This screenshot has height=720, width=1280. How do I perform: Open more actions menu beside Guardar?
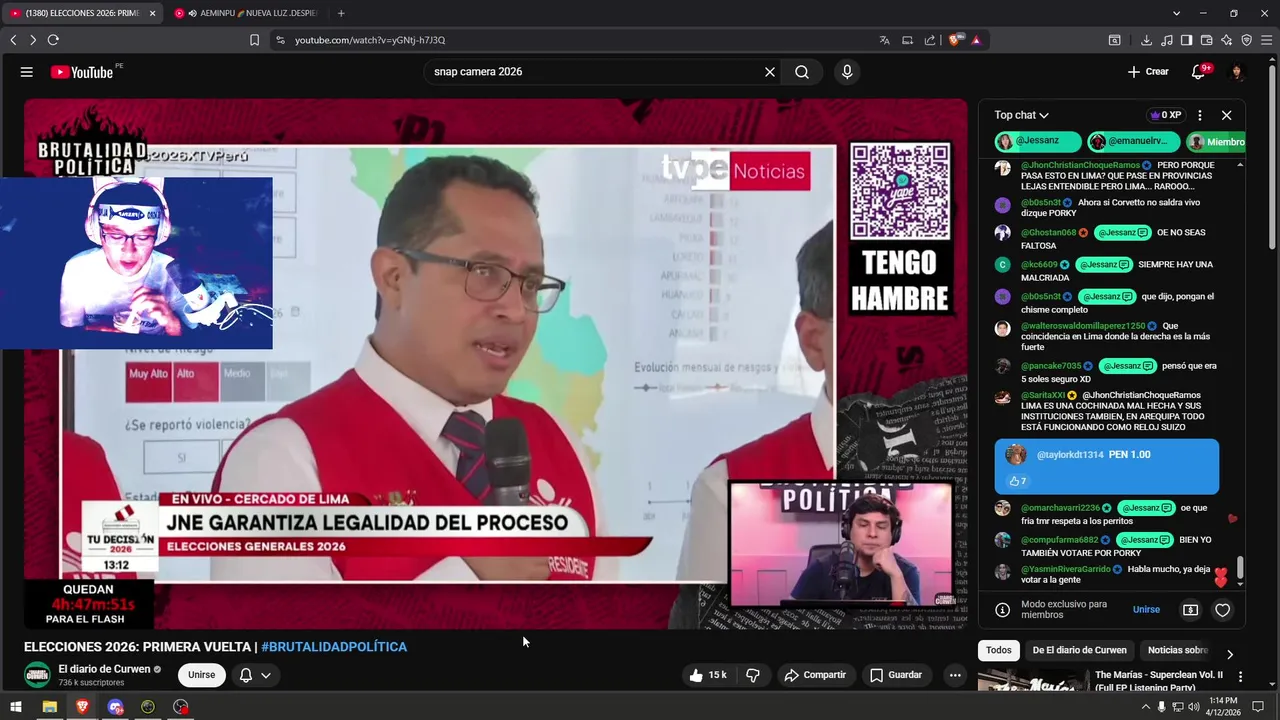955,675
